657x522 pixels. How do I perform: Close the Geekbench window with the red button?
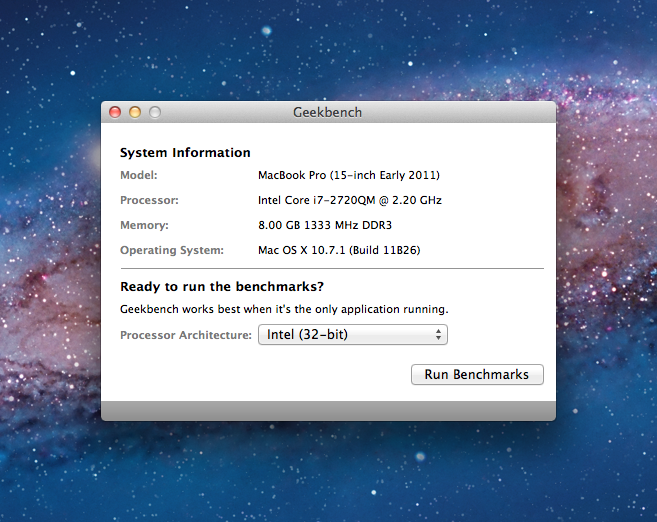[x=115, y=113]
